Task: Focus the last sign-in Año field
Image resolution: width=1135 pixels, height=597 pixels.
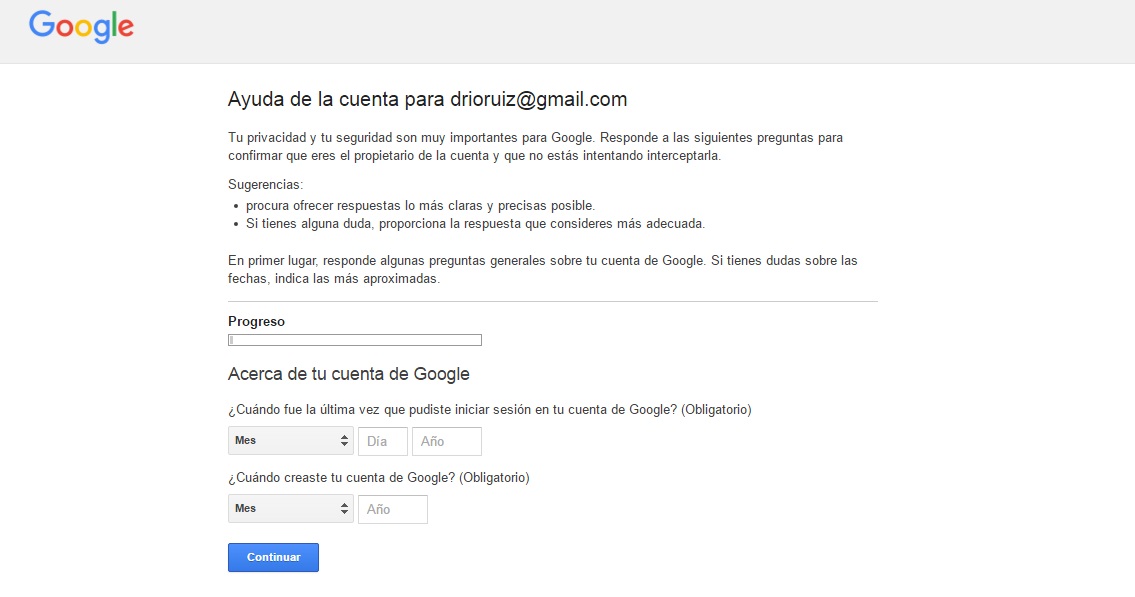Action: pos(447,441)
